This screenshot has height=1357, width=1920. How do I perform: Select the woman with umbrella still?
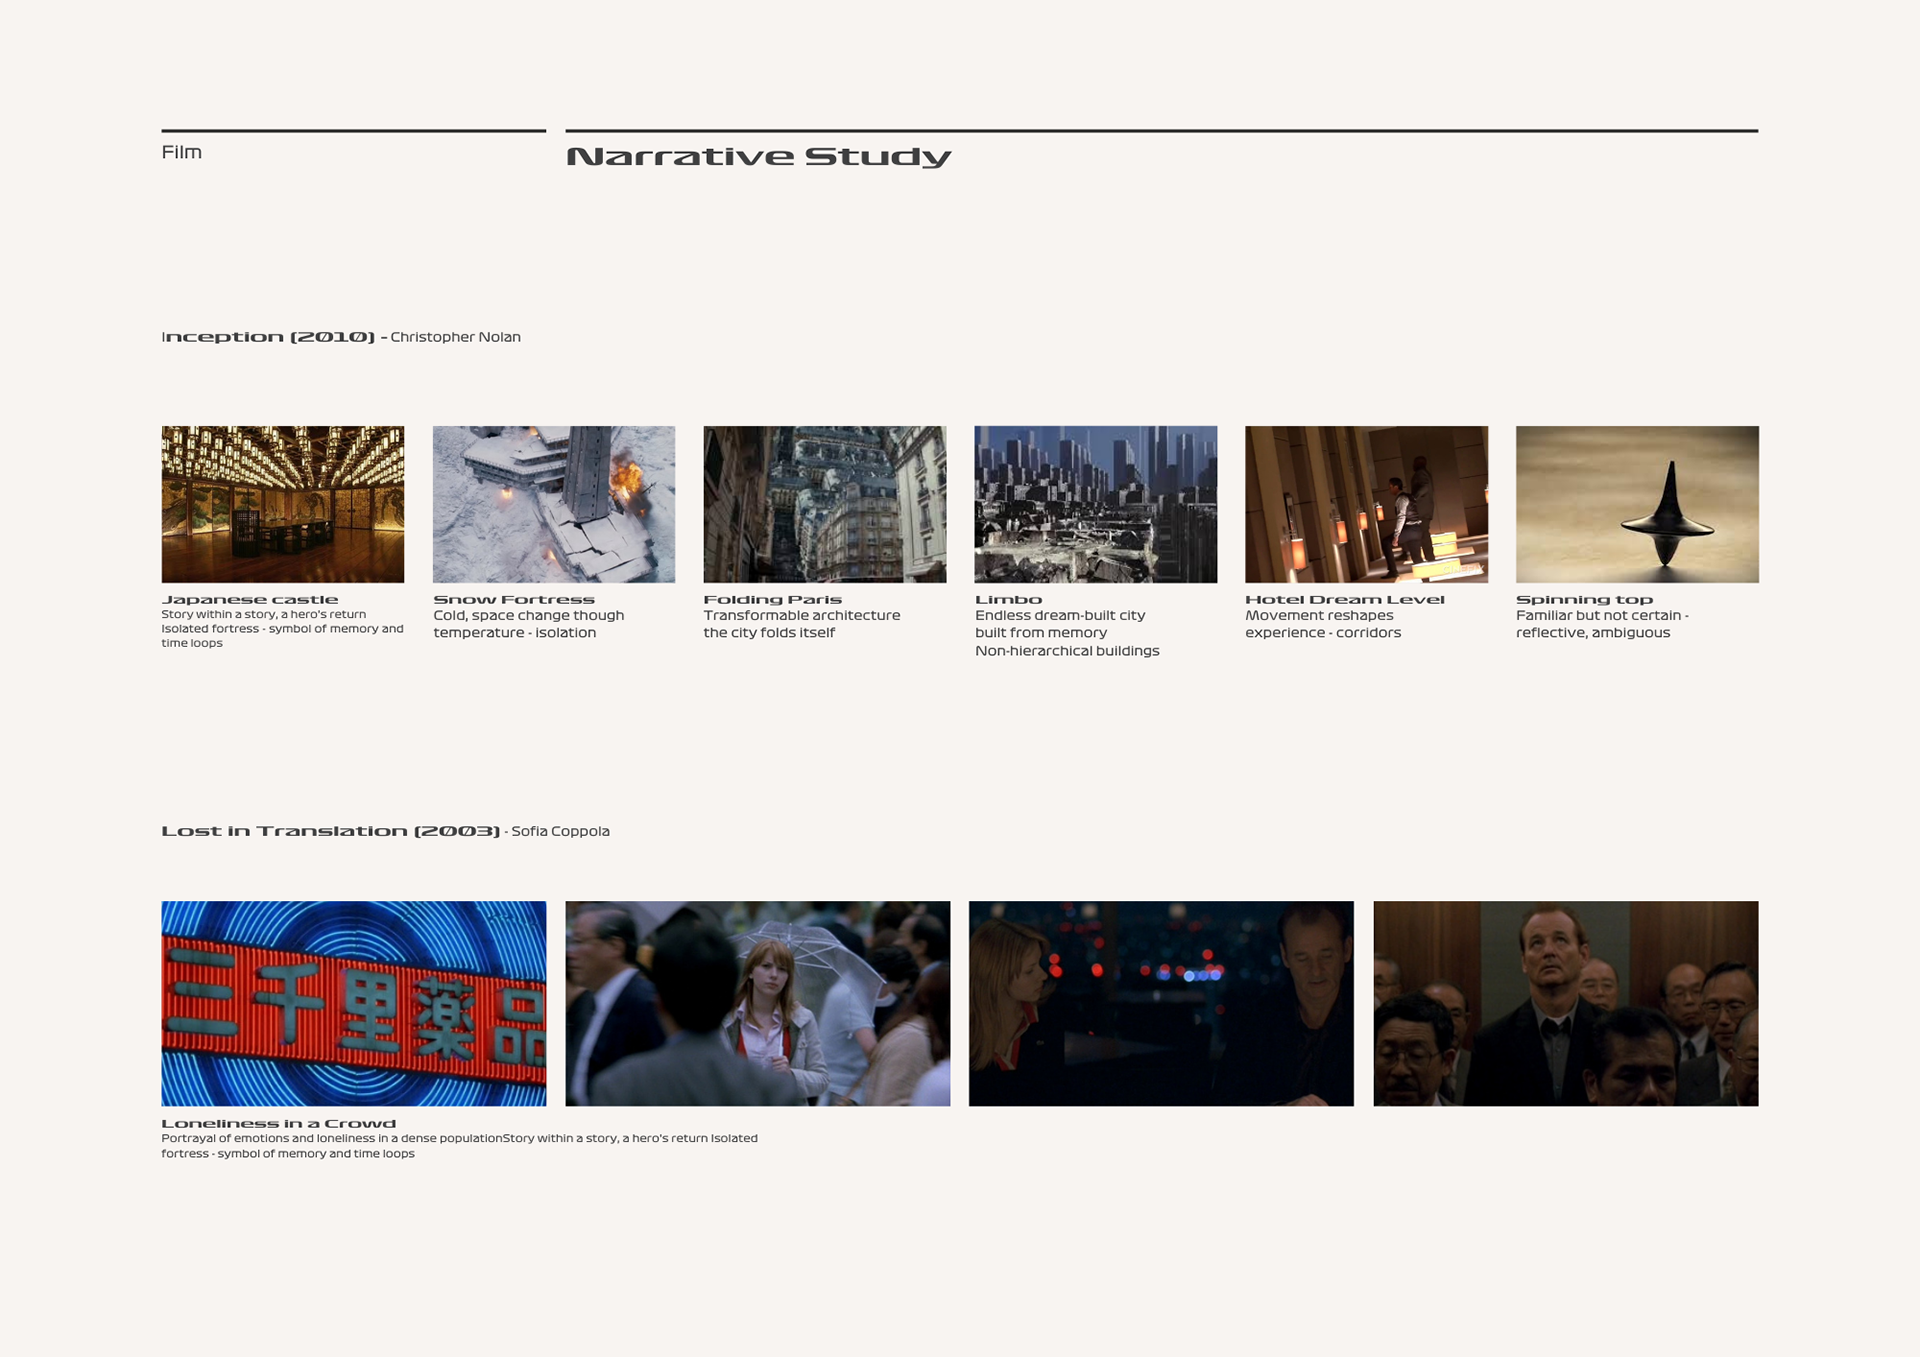coord(758,1003)
